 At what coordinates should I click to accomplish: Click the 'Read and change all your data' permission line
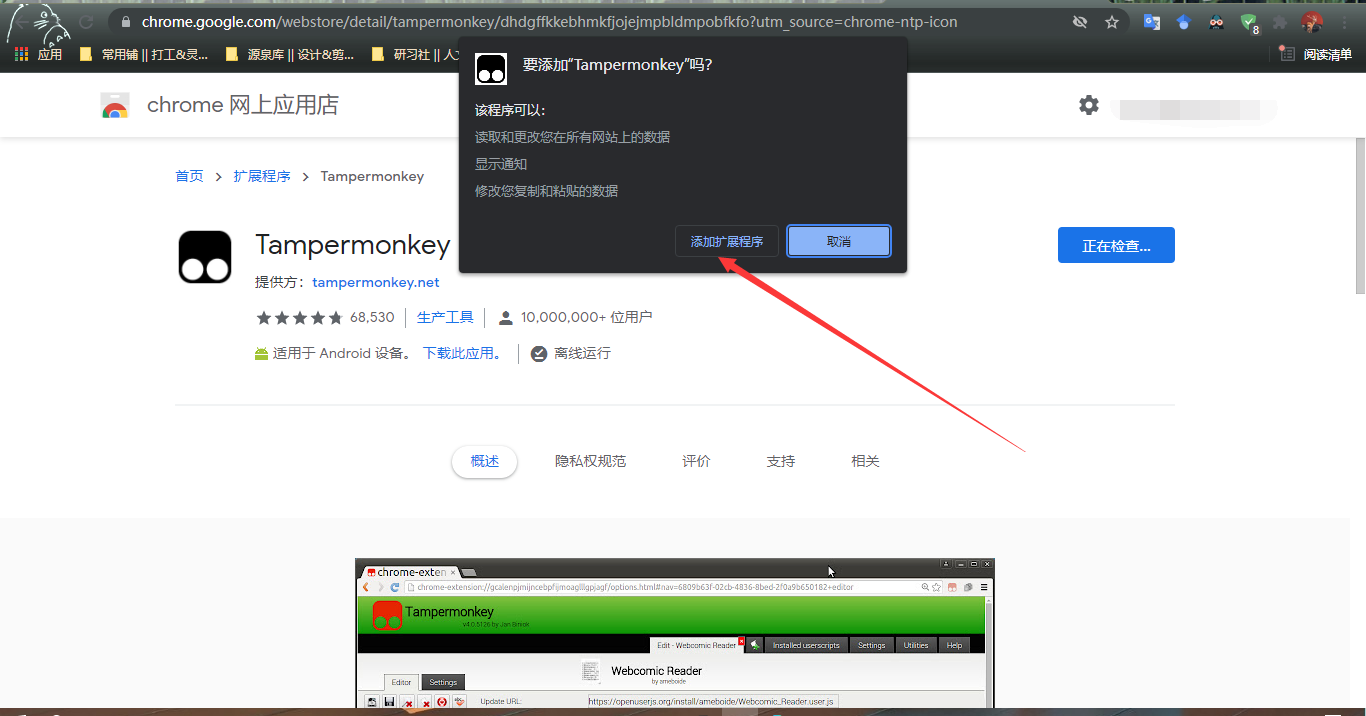pyautogui.click(x=572, y=137)
